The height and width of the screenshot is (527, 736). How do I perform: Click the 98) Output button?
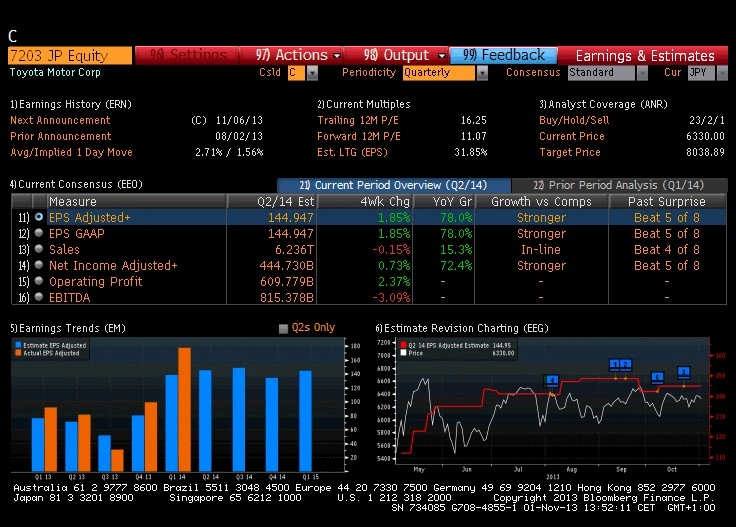(x=397, y=55)
